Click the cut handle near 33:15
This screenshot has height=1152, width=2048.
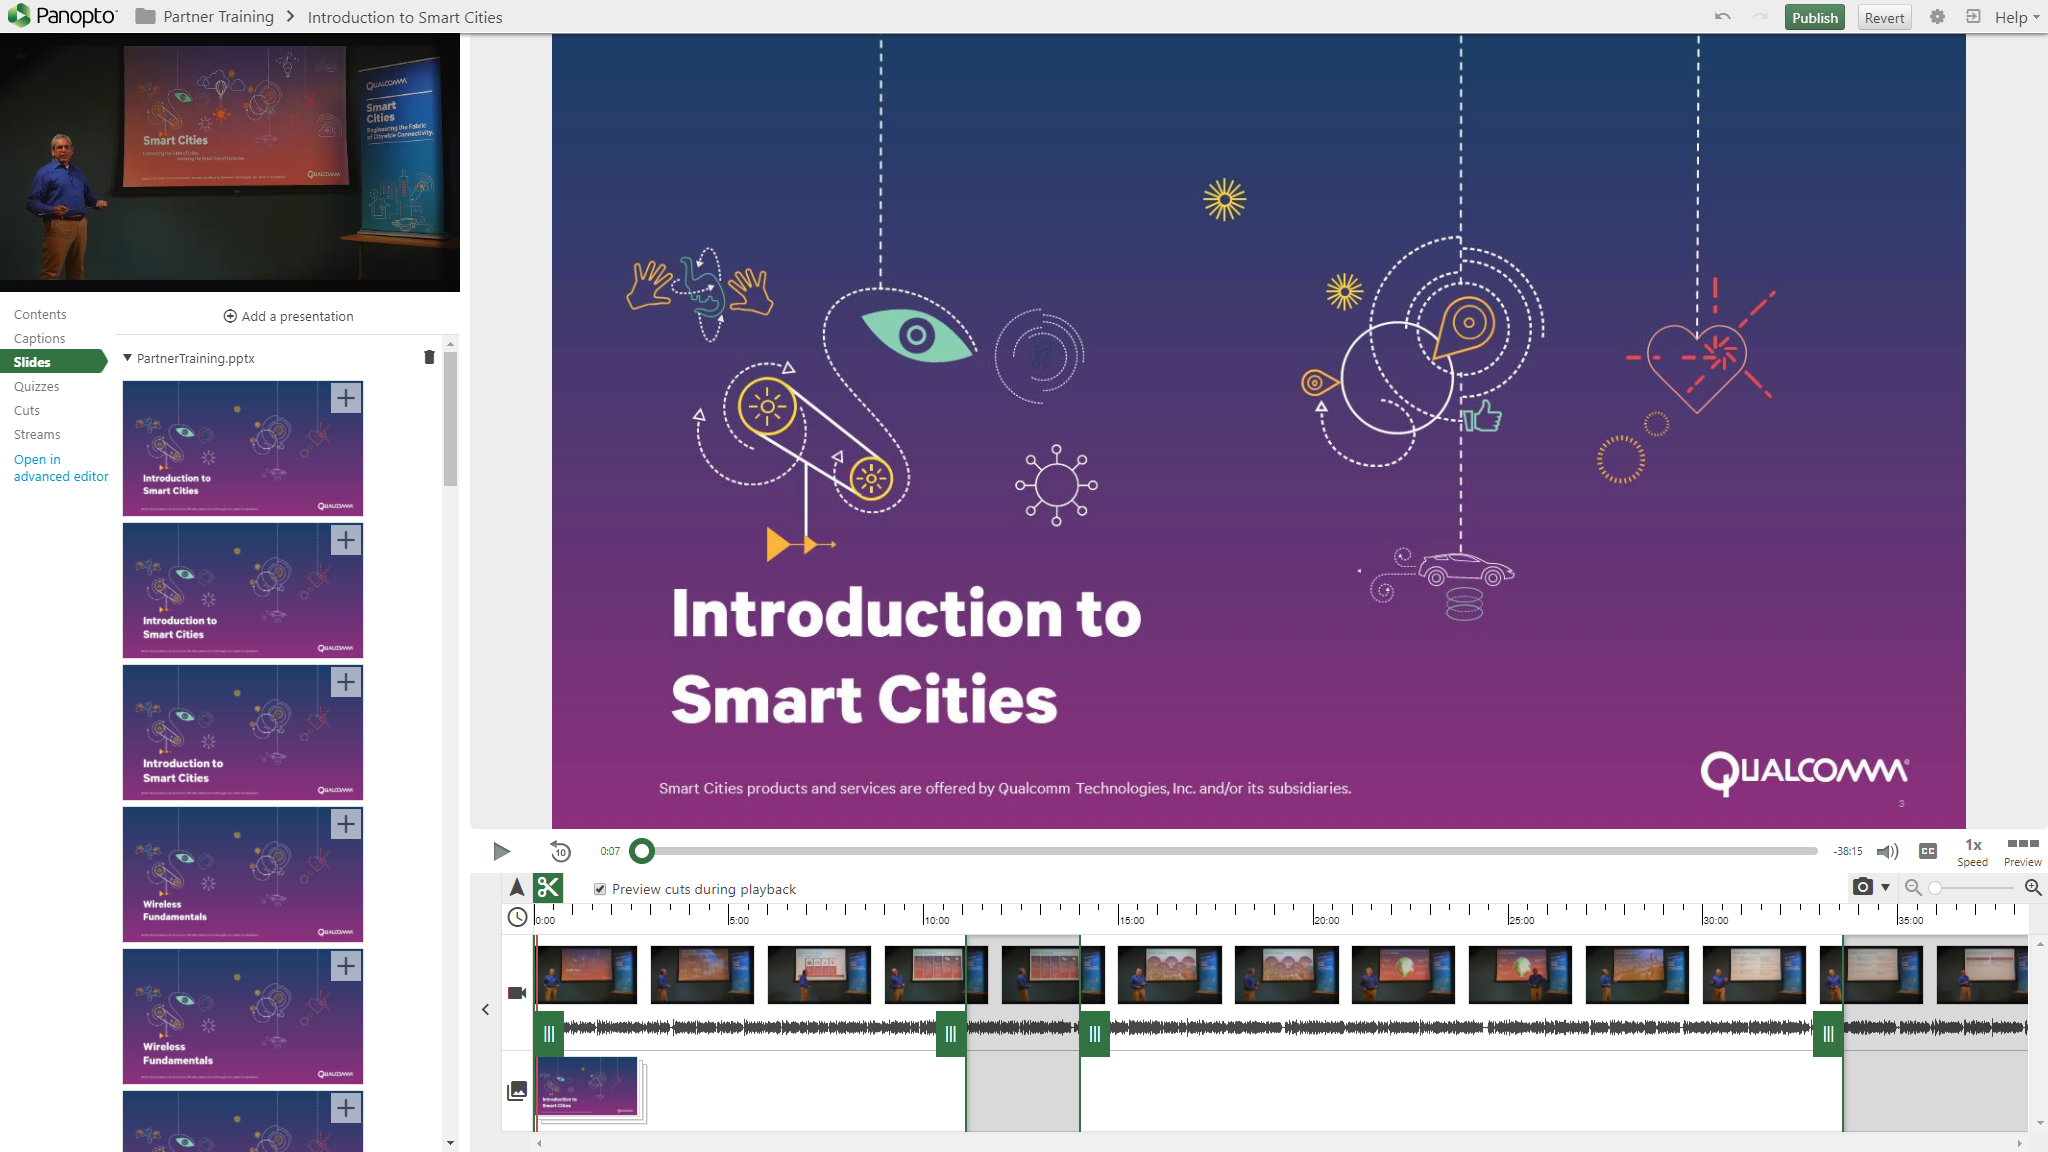tap(1828, 1034)
